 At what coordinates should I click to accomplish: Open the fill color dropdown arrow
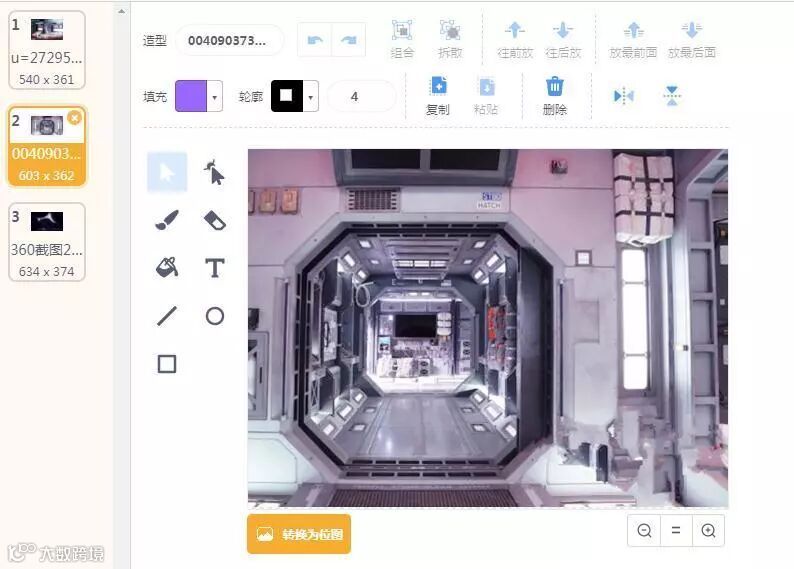pos(215,96)
